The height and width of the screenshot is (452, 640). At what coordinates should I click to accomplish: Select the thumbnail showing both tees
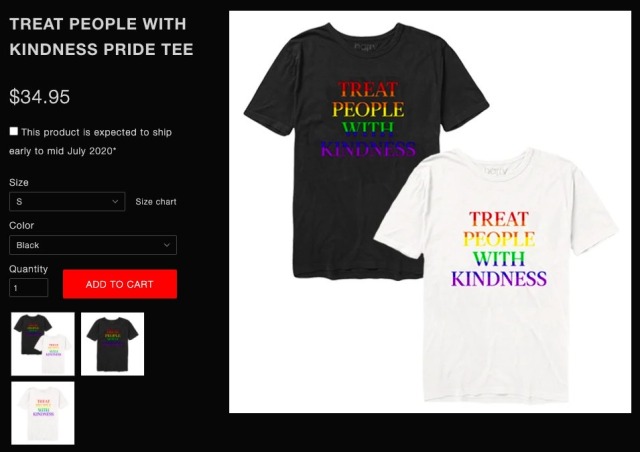tap(43, 344)
